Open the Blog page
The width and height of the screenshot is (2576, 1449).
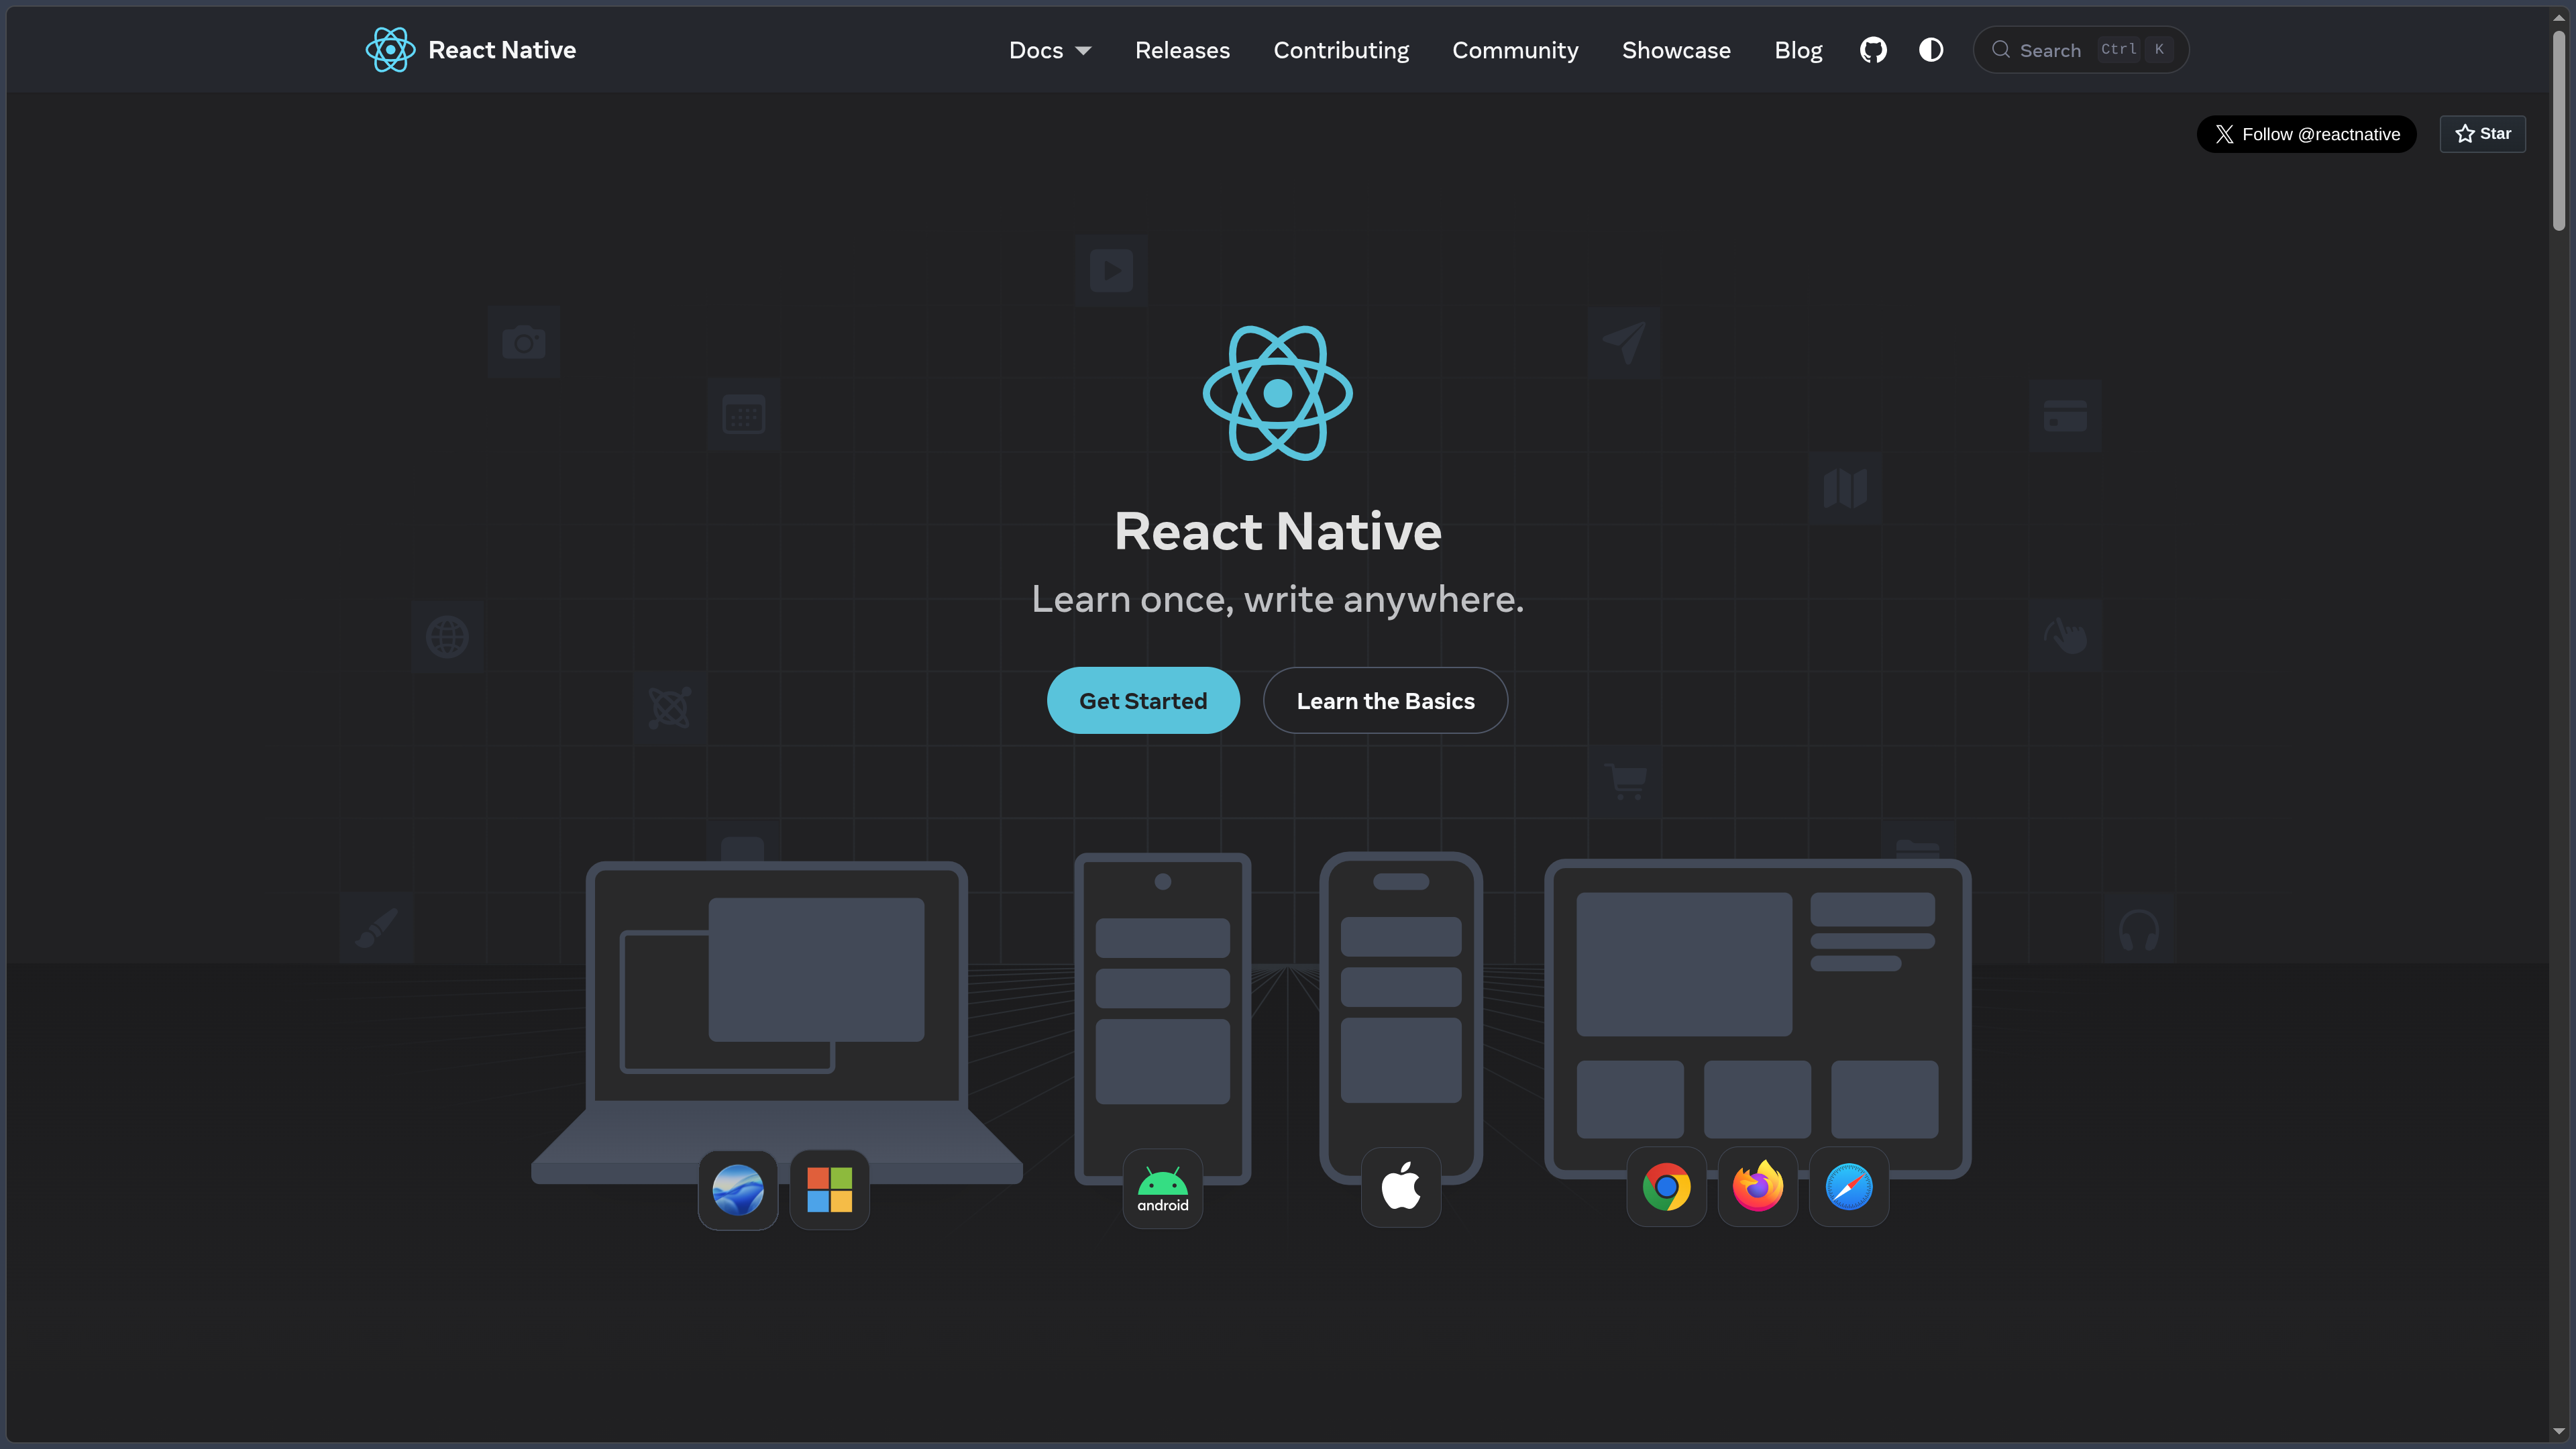point(1798,50)
